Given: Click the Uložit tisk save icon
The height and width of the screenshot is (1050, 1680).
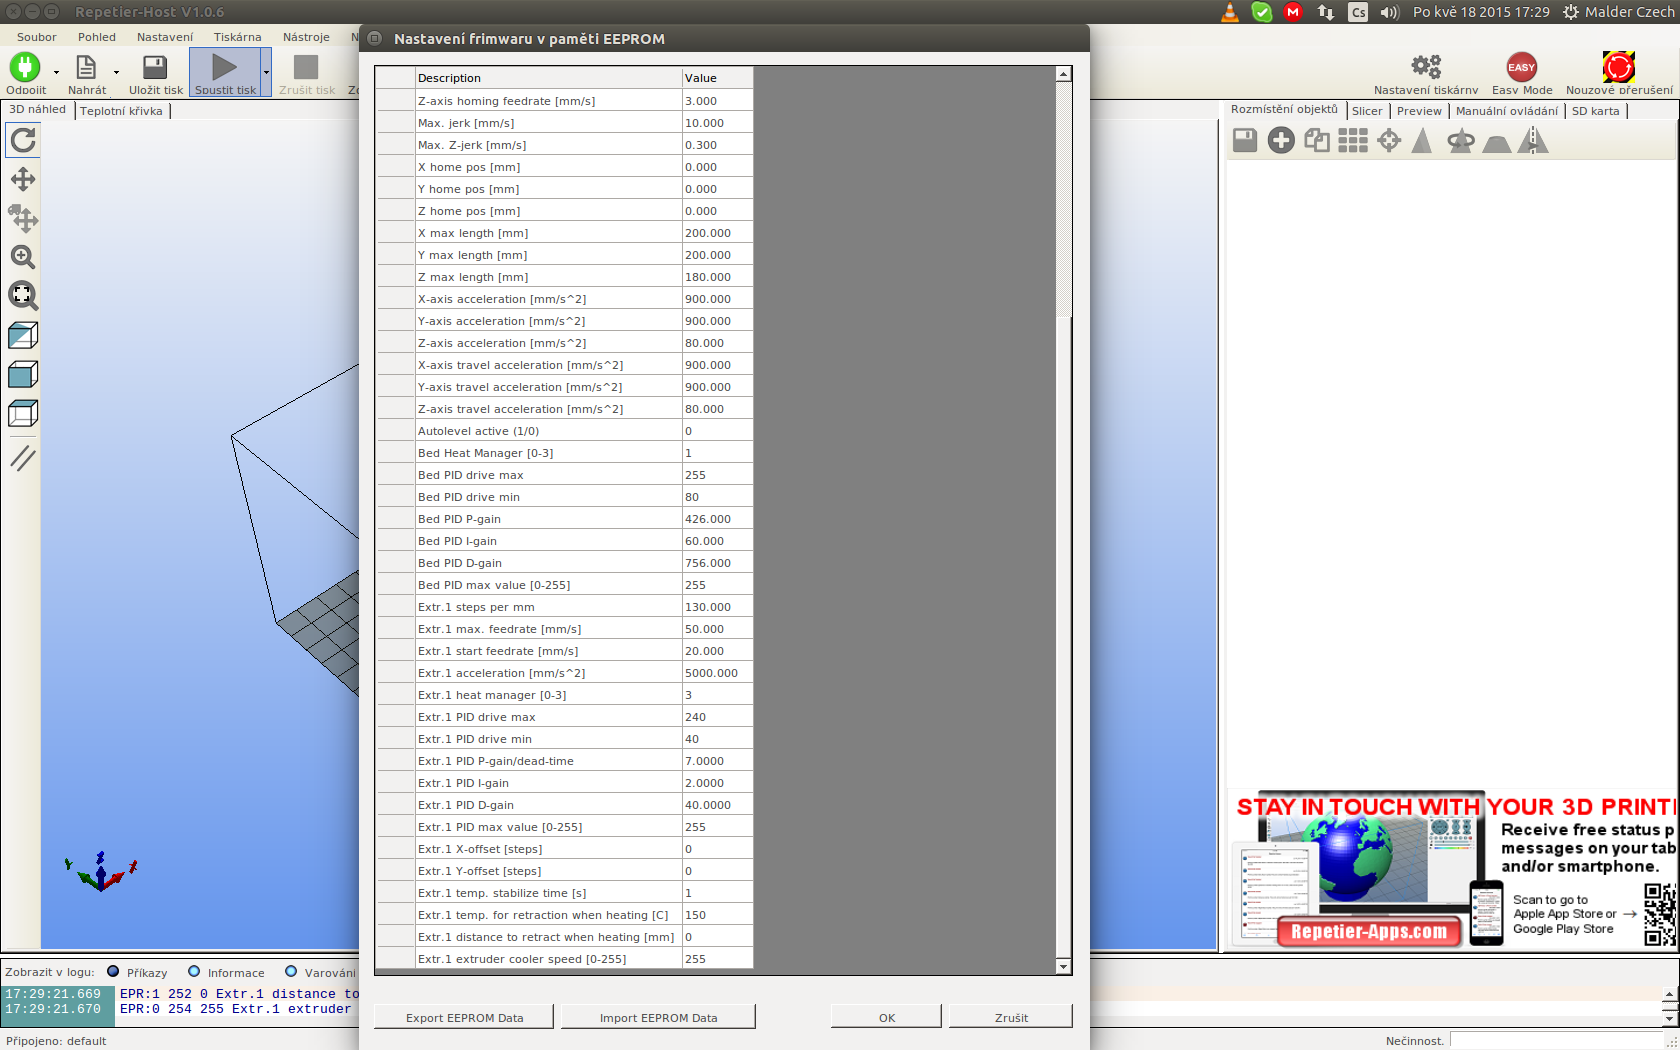Looking at the screenshot, I should tap(155, 67).
